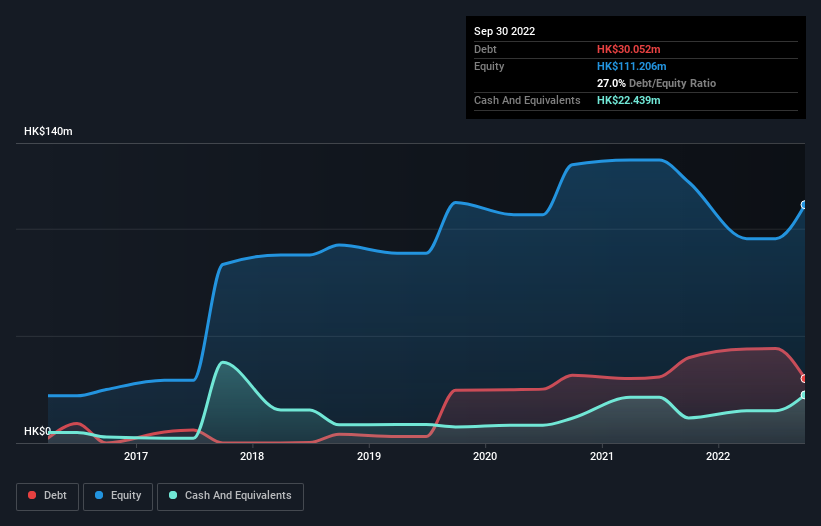
Task: Click the HK$111.206m equity value
Action: tap(631, 66)
